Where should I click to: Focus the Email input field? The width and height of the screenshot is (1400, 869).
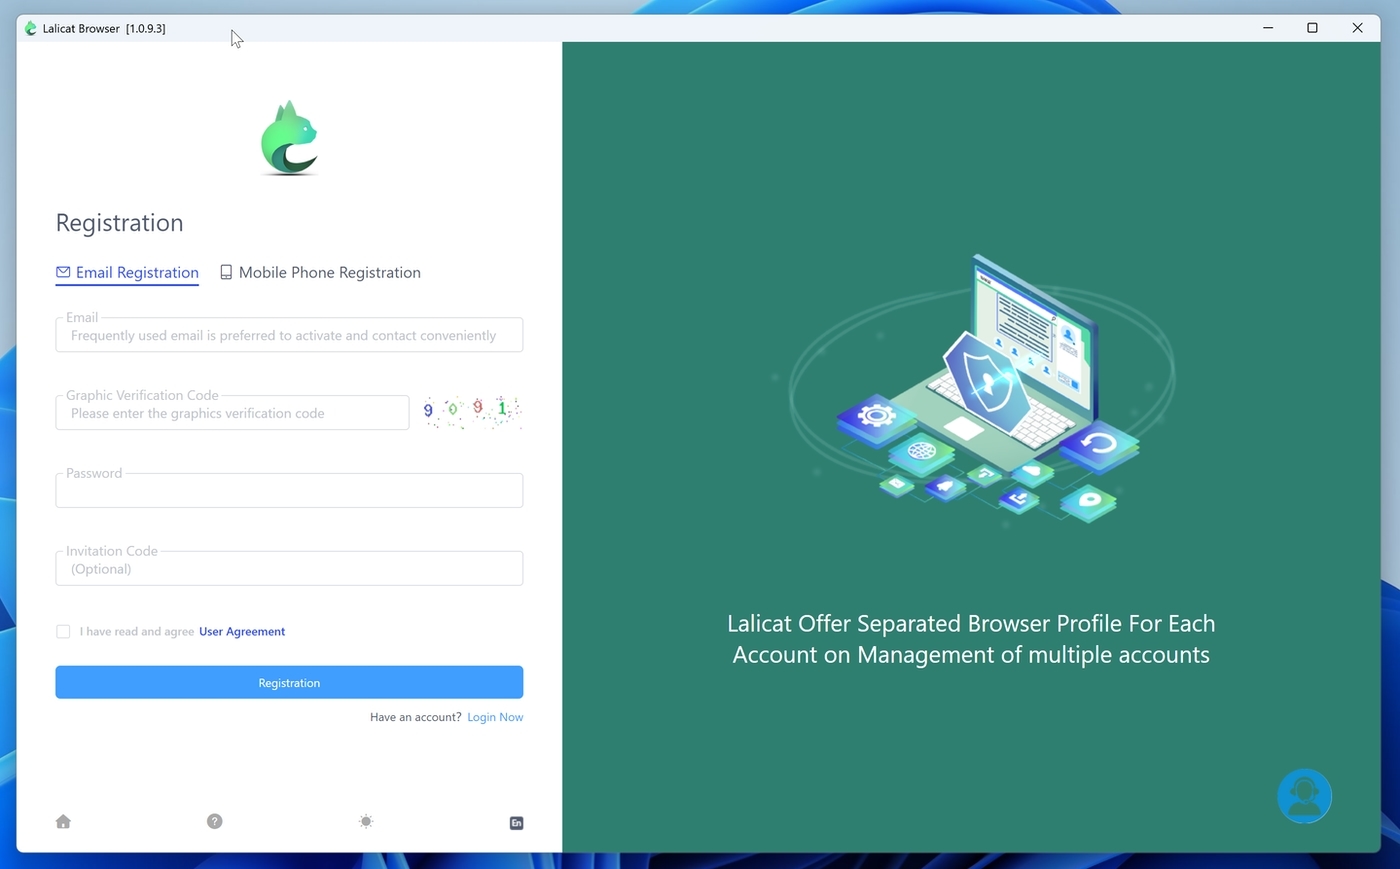289,335
